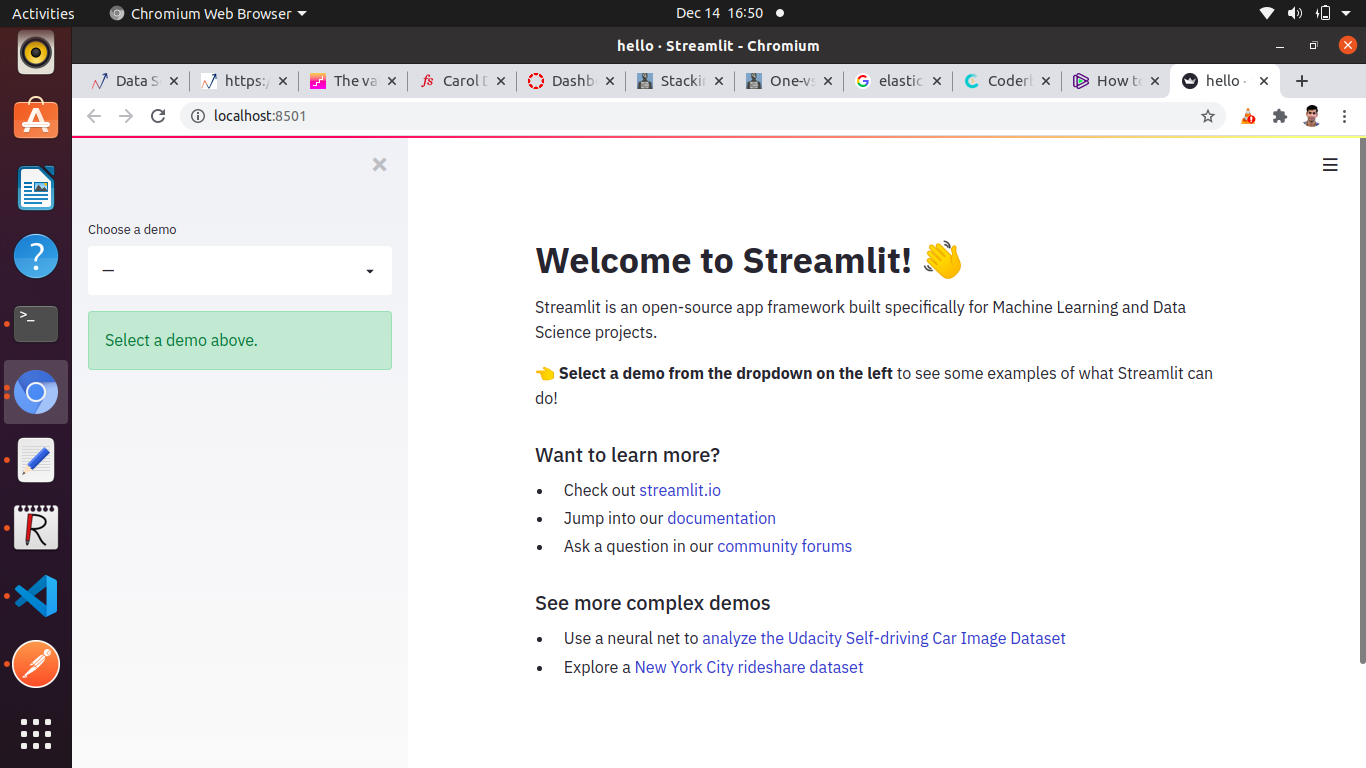Click the back navigation arrow
The image size is (1366, 768).
(93, 116)
